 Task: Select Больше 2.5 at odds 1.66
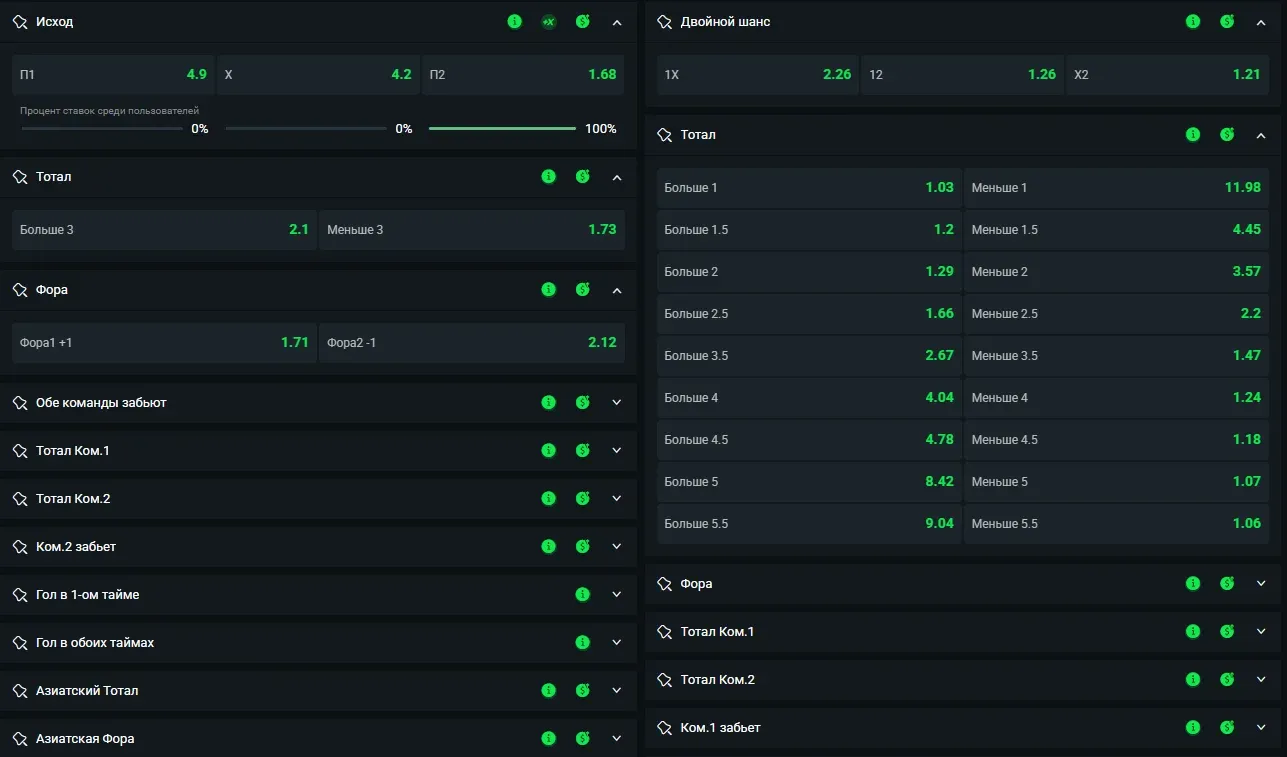809,314
